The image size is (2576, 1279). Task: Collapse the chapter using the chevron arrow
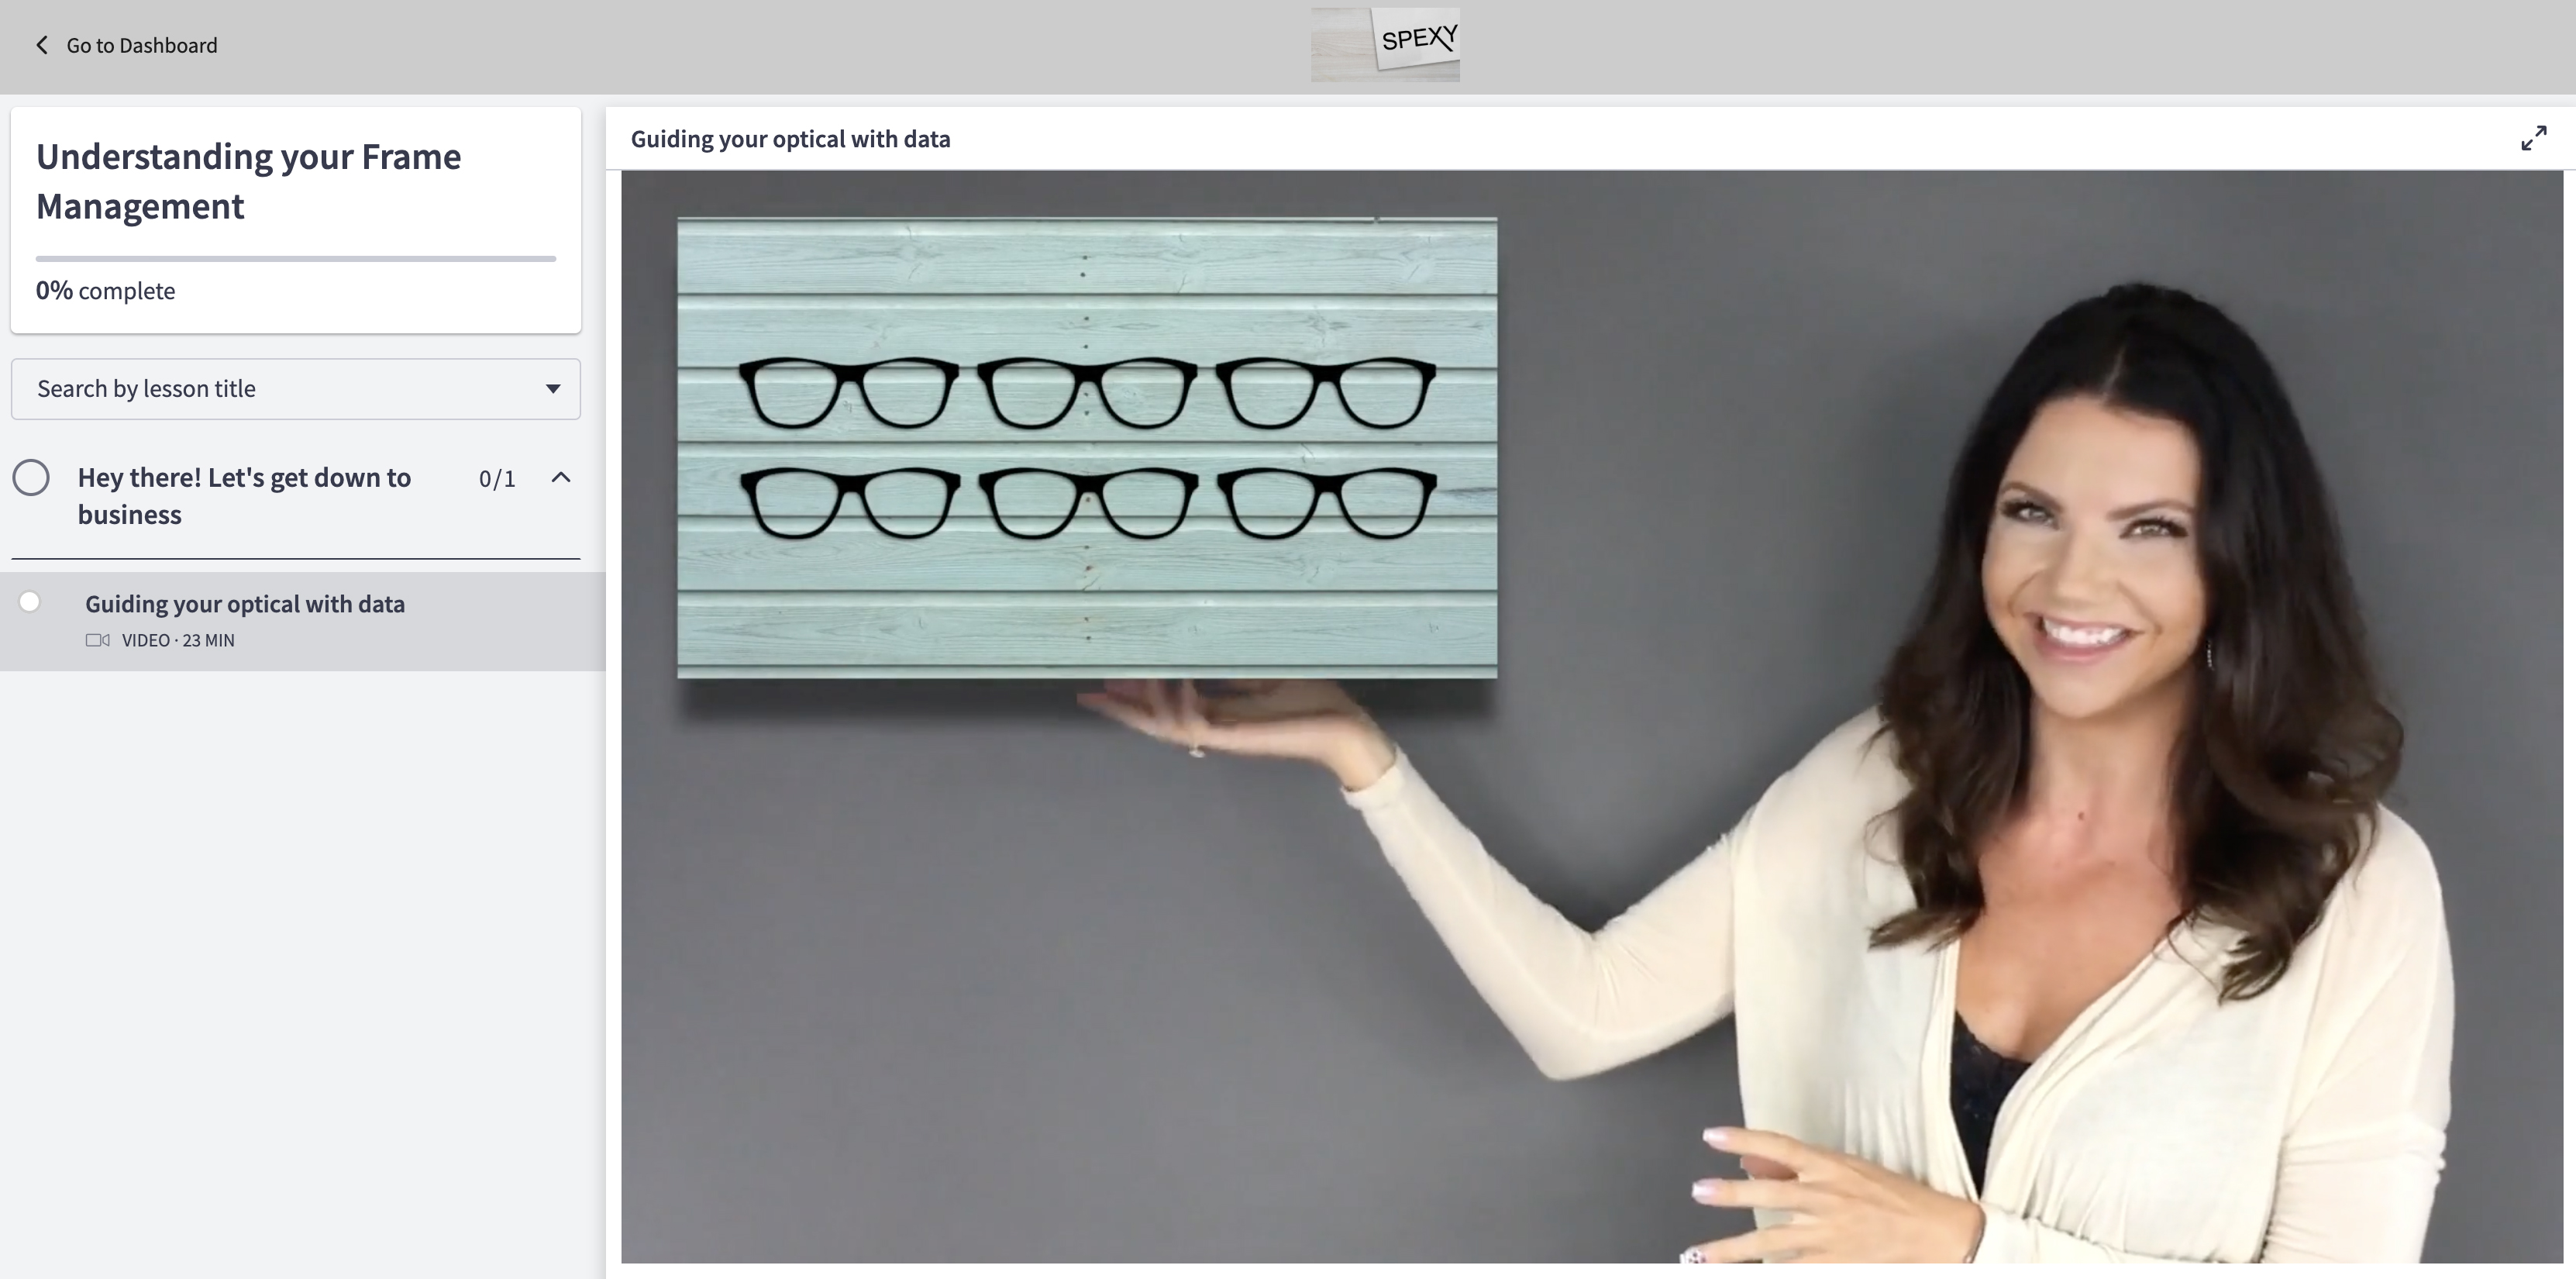(561, 478)
